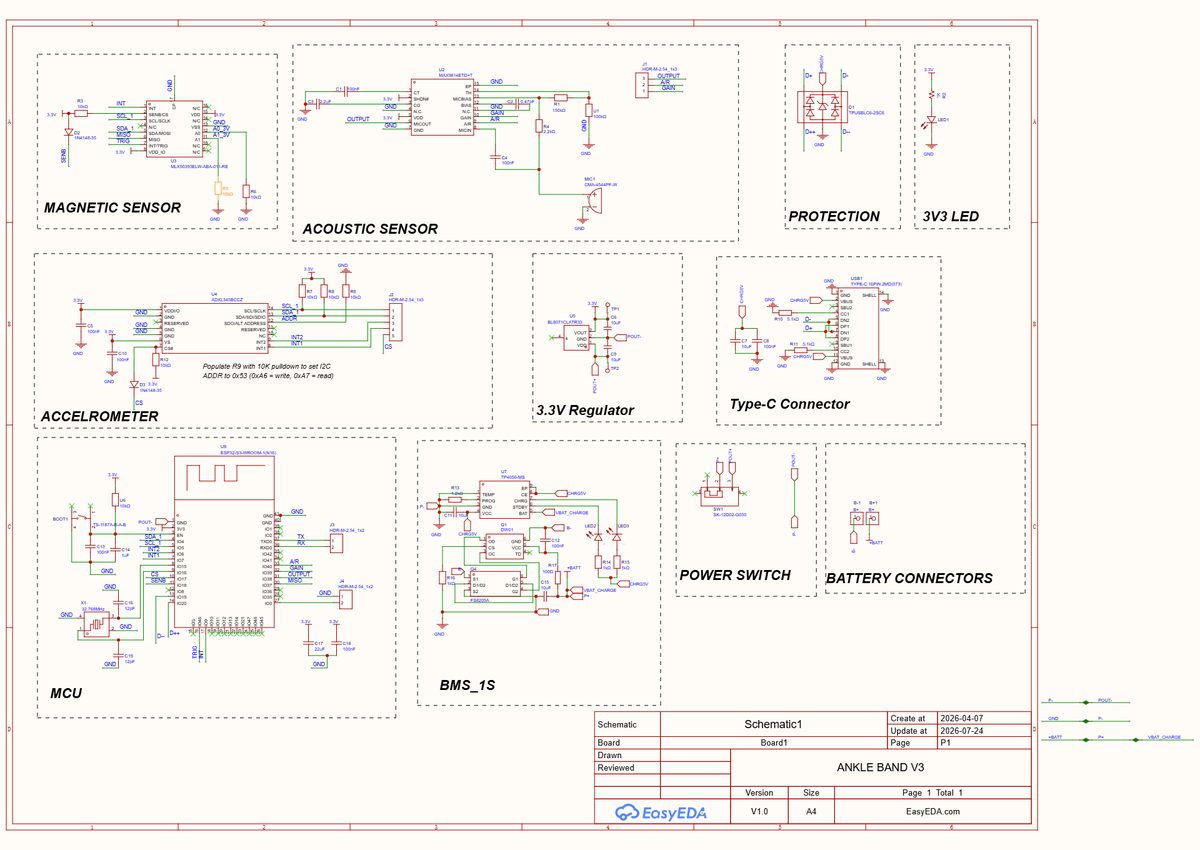Click the PROTECTION block title
The image size is (1200, 850).
pos(834,216)
